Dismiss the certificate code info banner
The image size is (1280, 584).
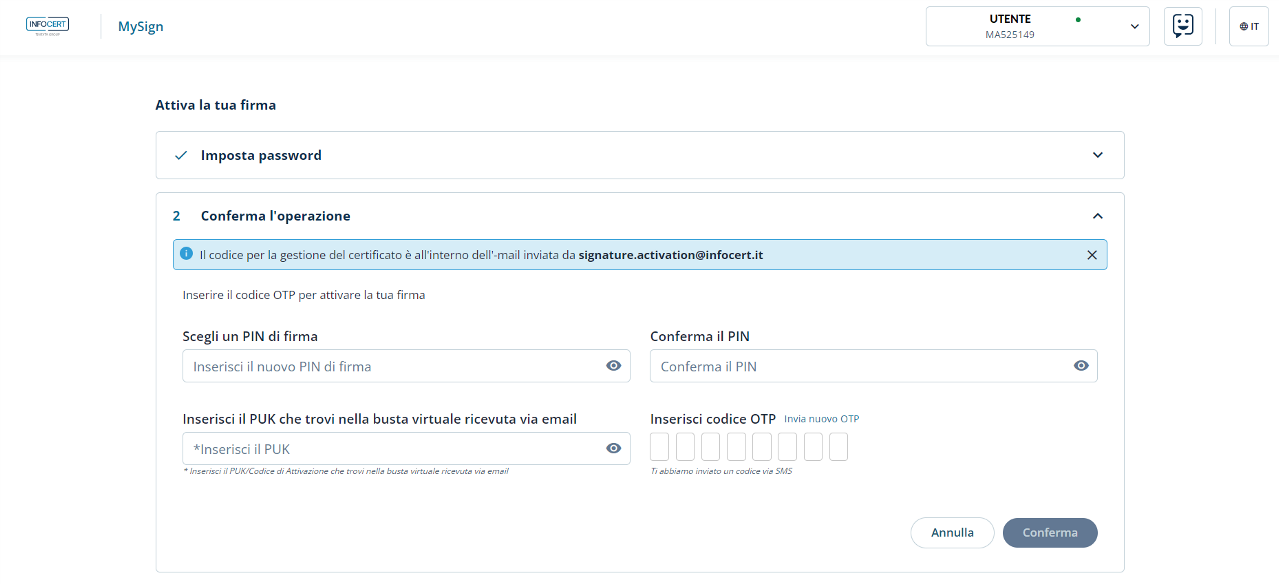1092,255
